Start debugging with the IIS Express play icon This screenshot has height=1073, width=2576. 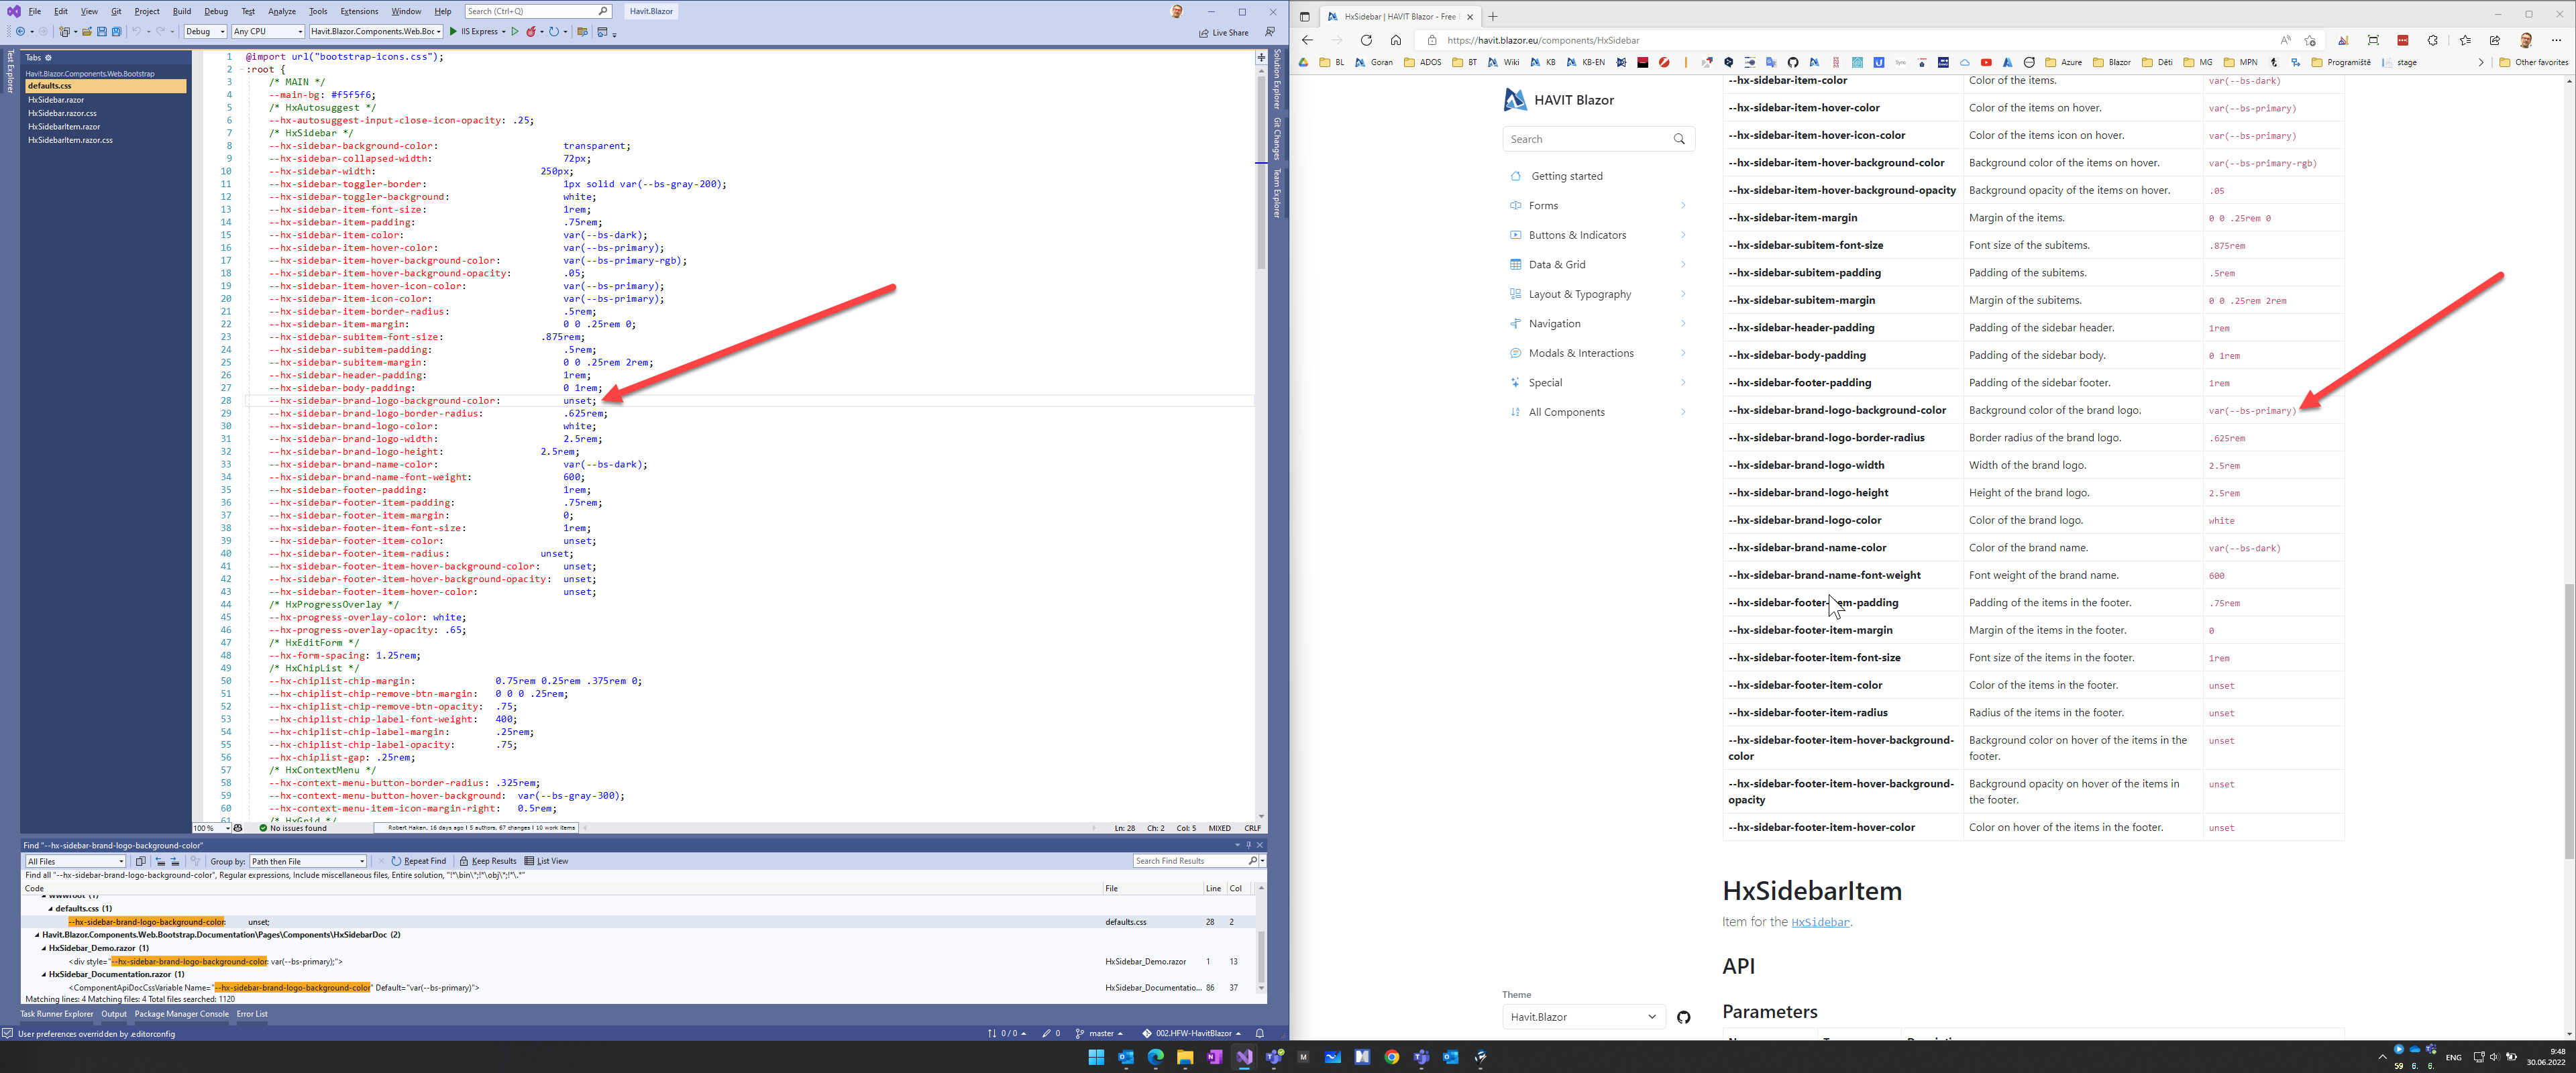point(453,32)
